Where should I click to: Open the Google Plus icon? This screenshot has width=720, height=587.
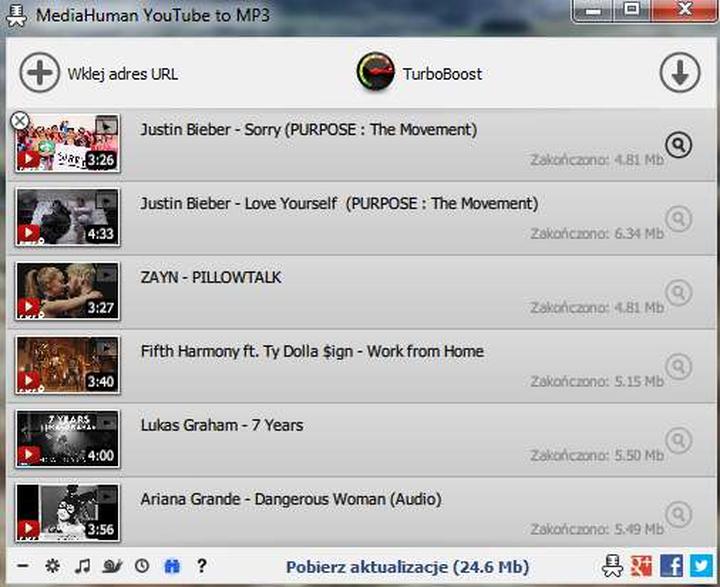[x=643, y=566]
